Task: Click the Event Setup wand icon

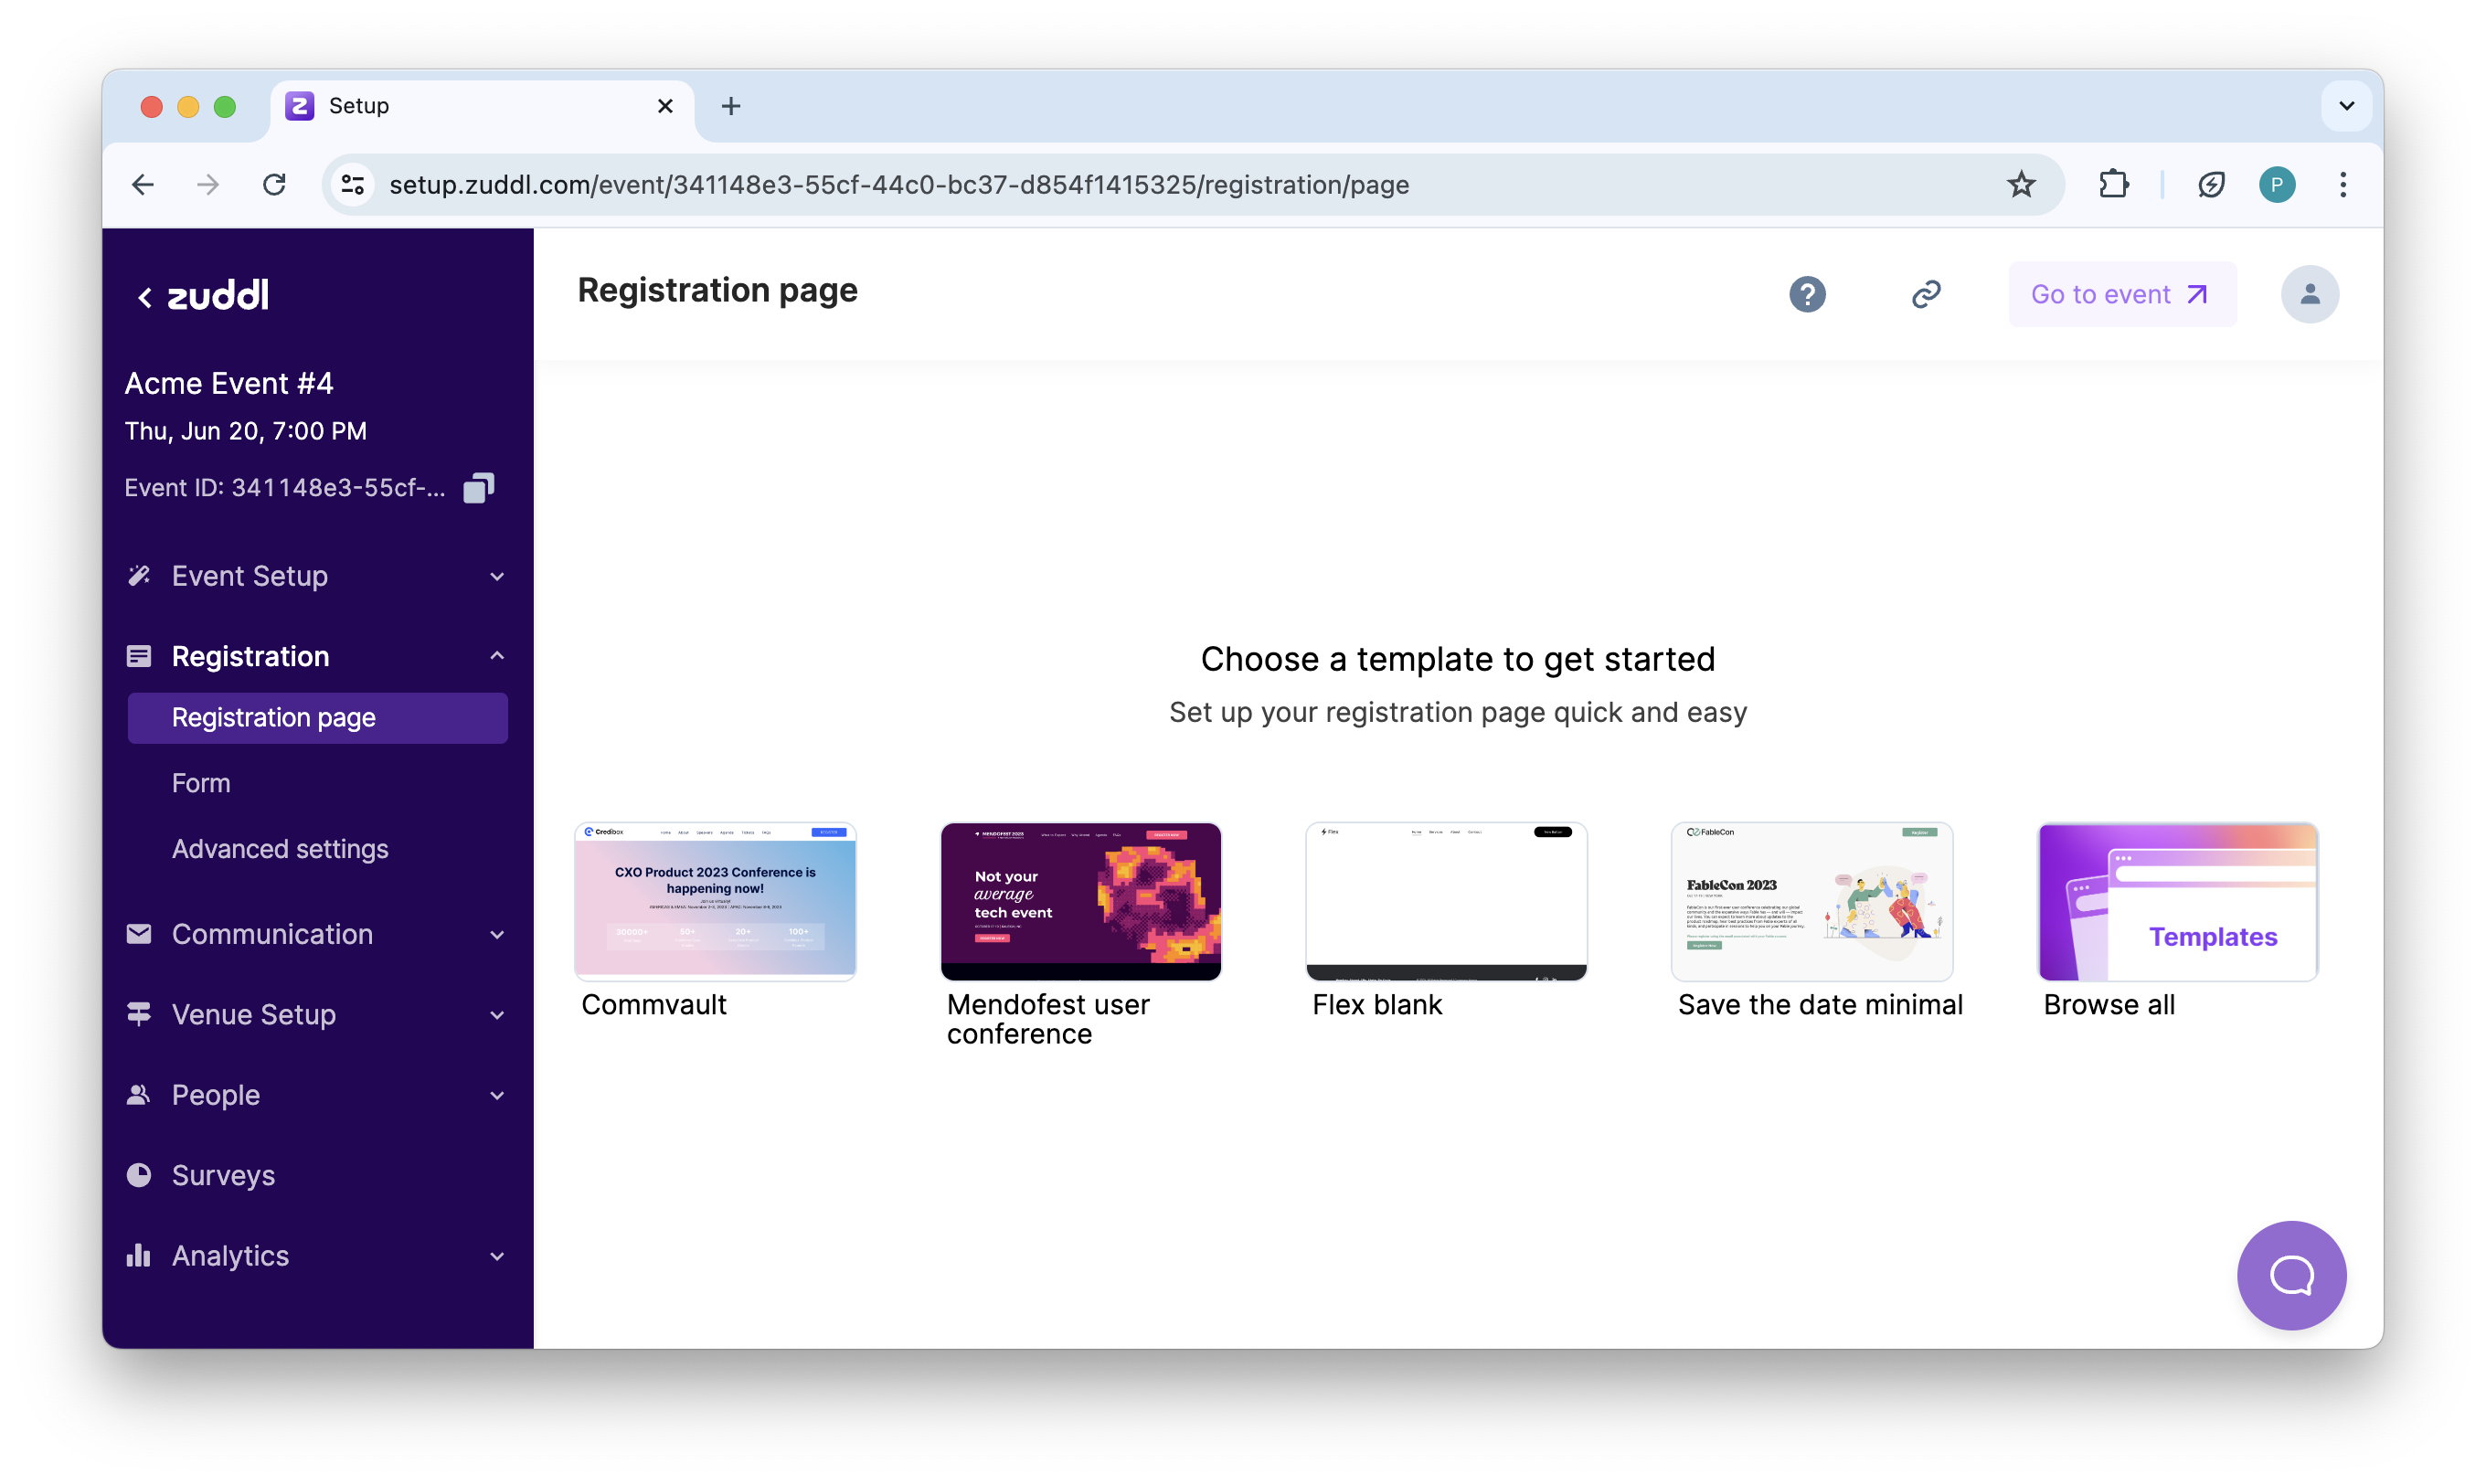Action: click(x=139, y=576)
